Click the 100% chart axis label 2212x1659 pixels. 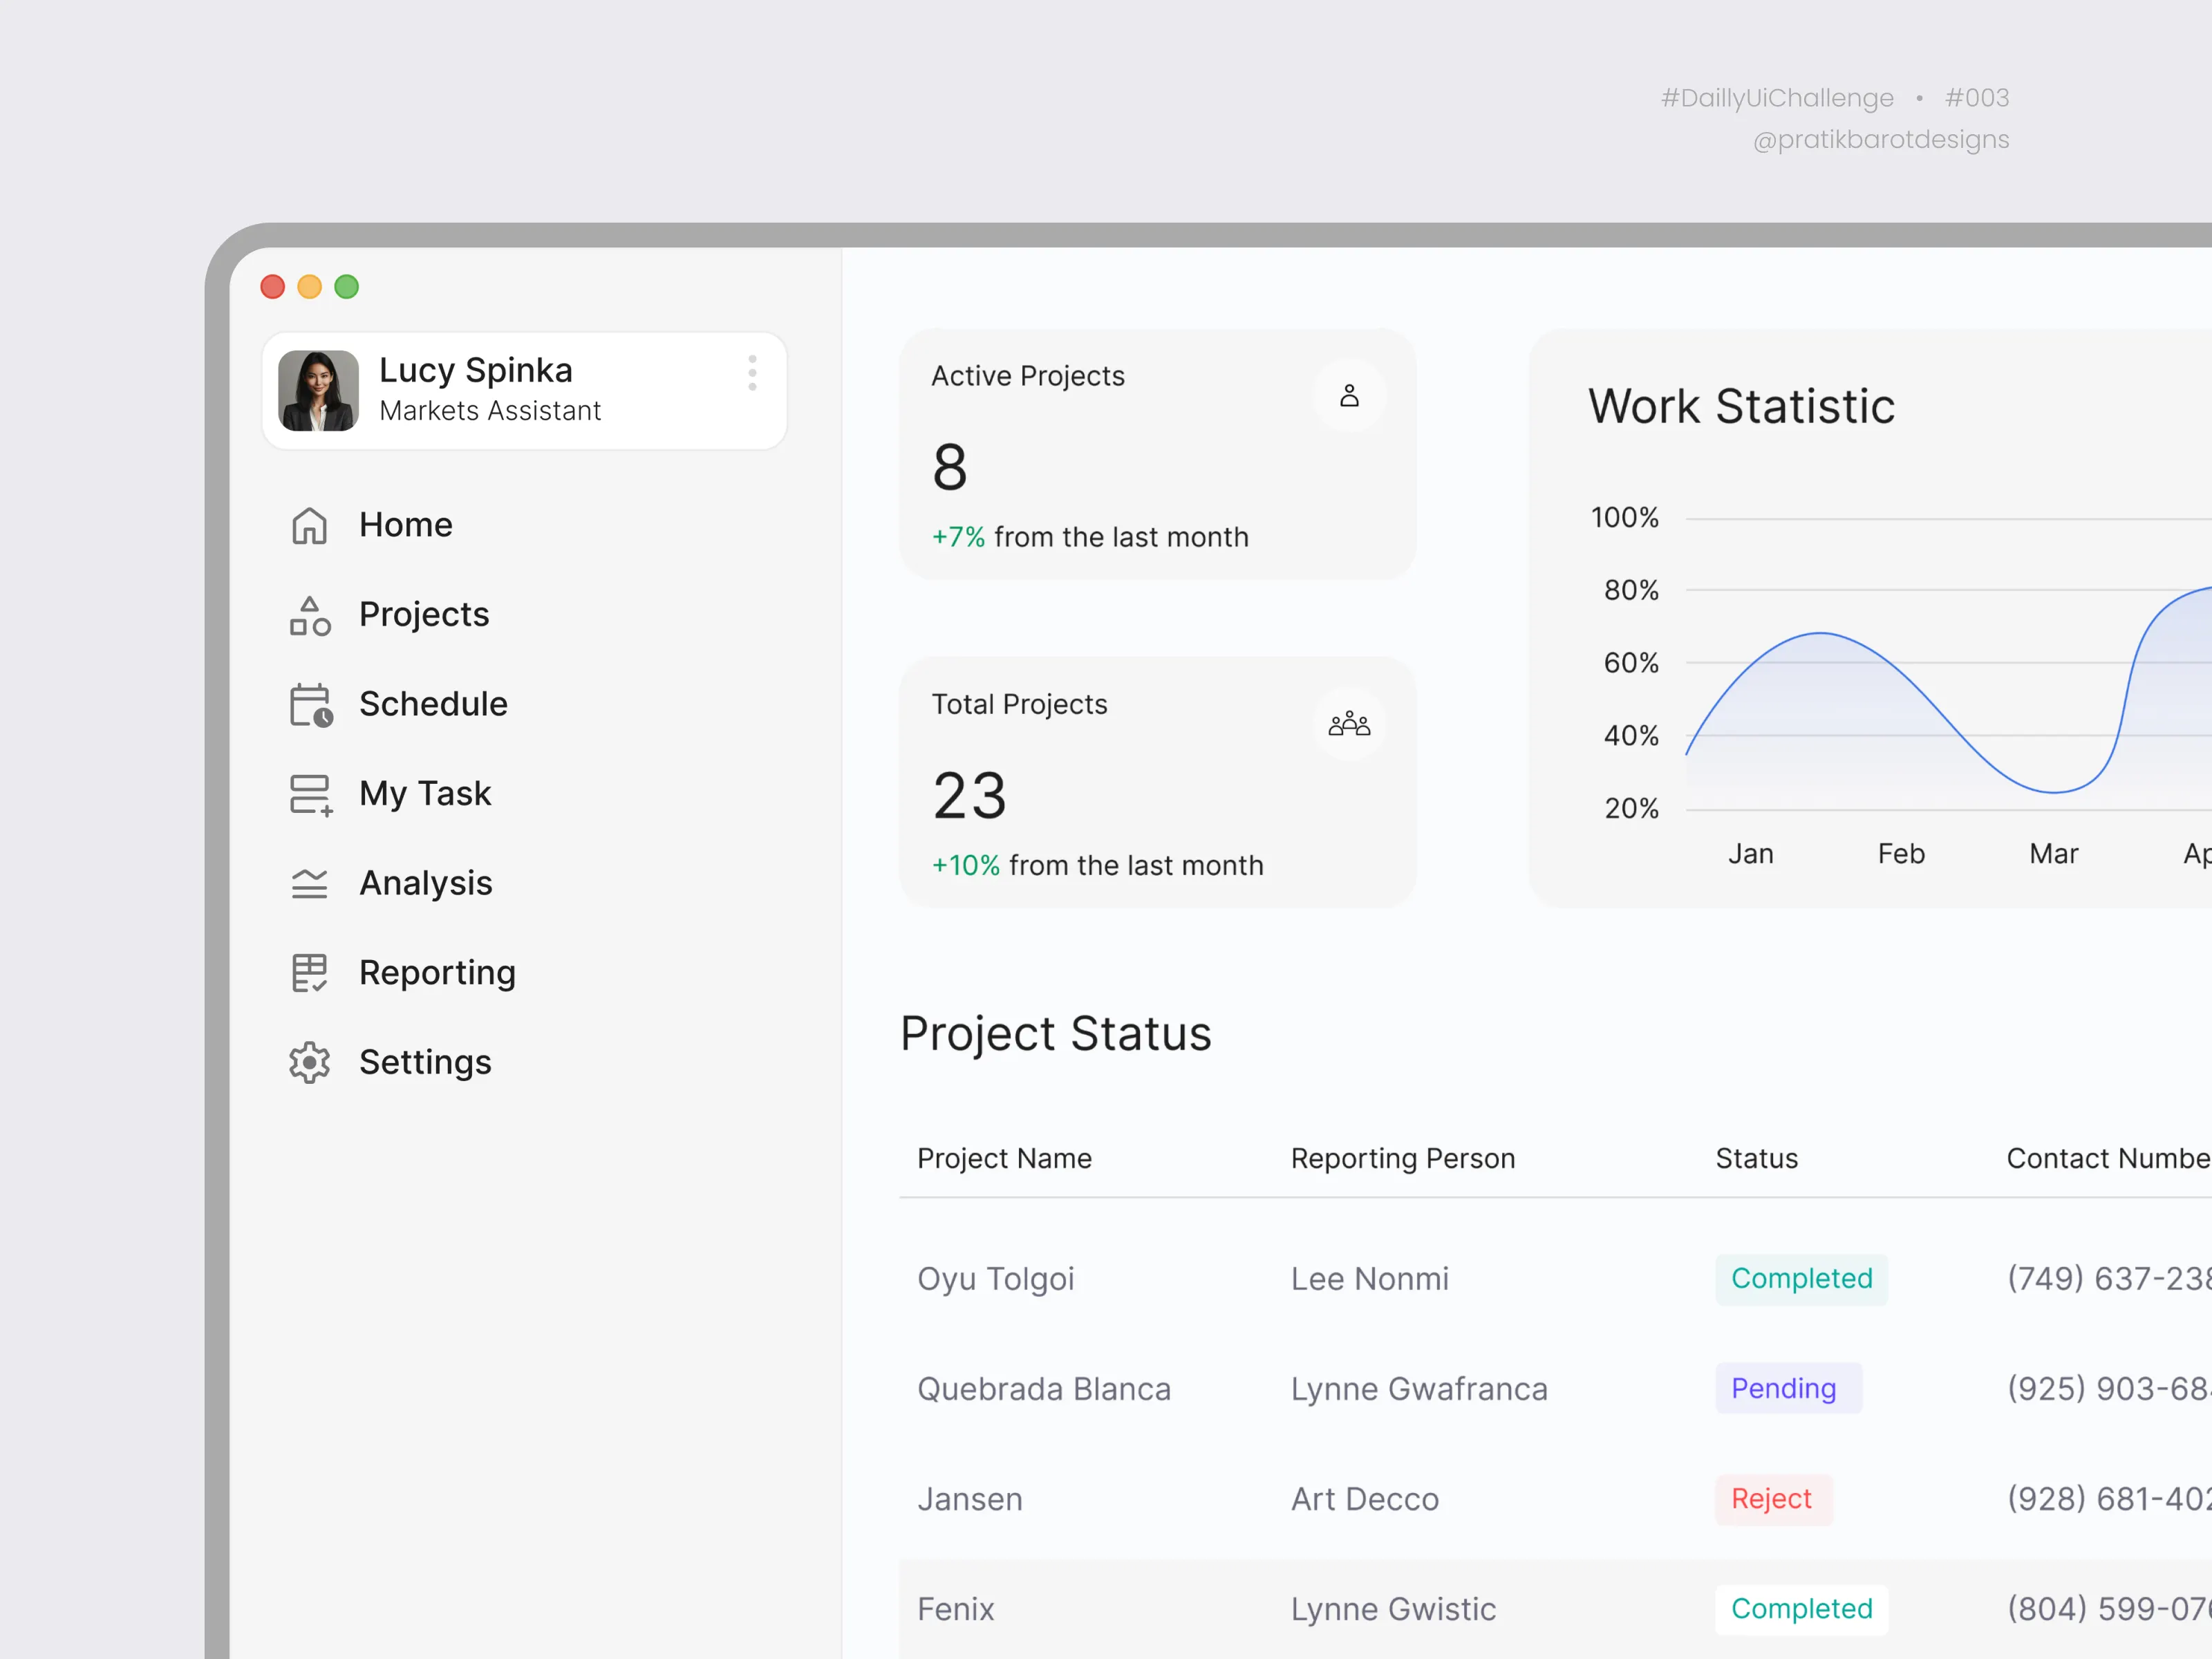click(x=1624, y=517)
